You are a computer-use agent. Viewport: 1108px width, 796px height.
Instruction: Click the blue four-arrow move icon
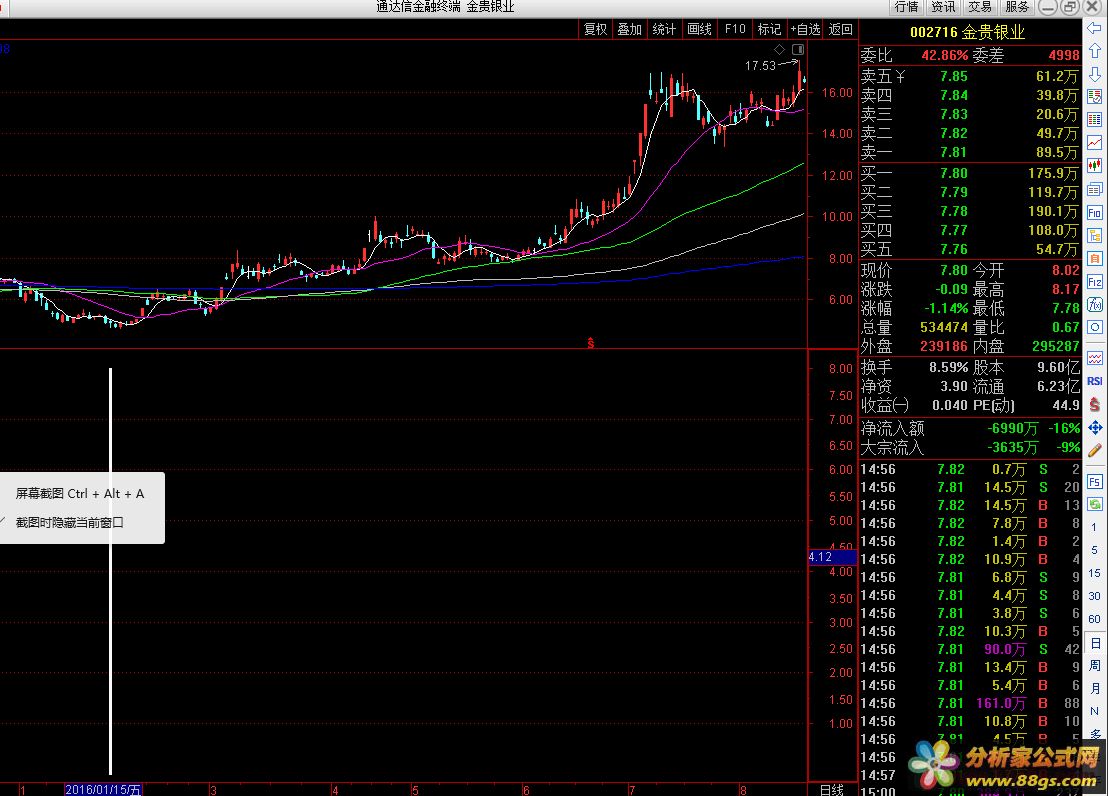(1095, 427)
